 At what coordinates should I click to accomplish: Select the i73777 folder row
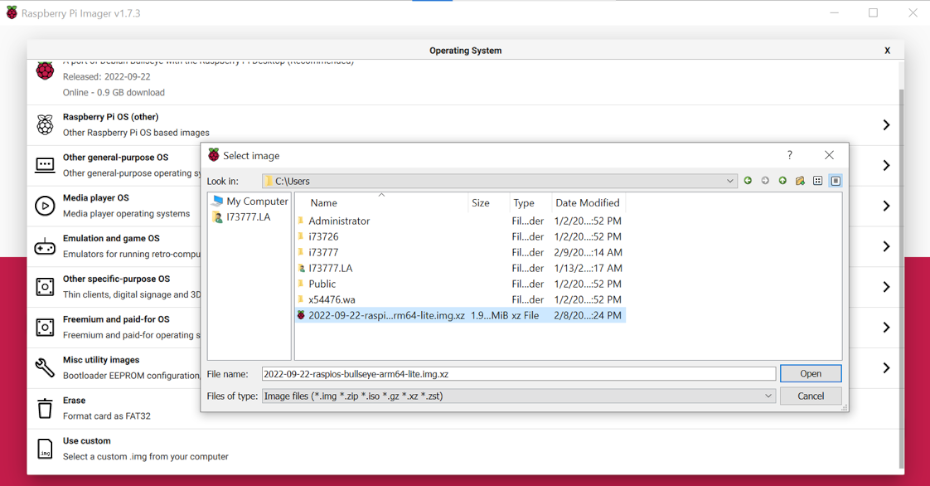pyautogui.click(x=460, y=252)
